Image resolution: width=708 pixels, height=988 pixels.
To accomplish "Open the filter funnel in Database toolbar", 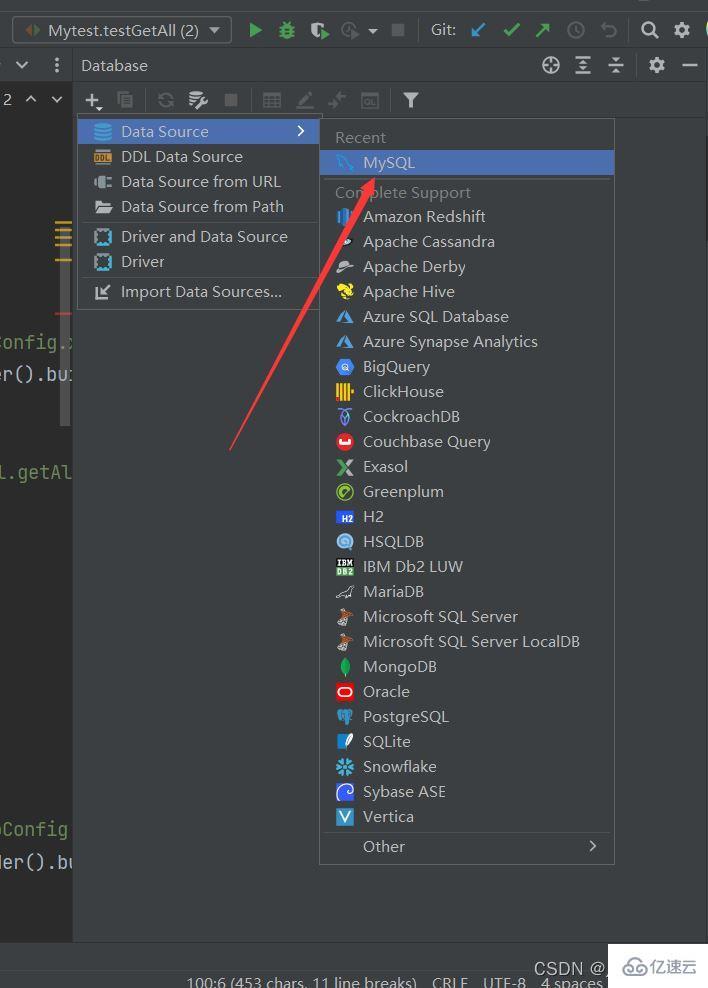I will (x=411, y=100).
